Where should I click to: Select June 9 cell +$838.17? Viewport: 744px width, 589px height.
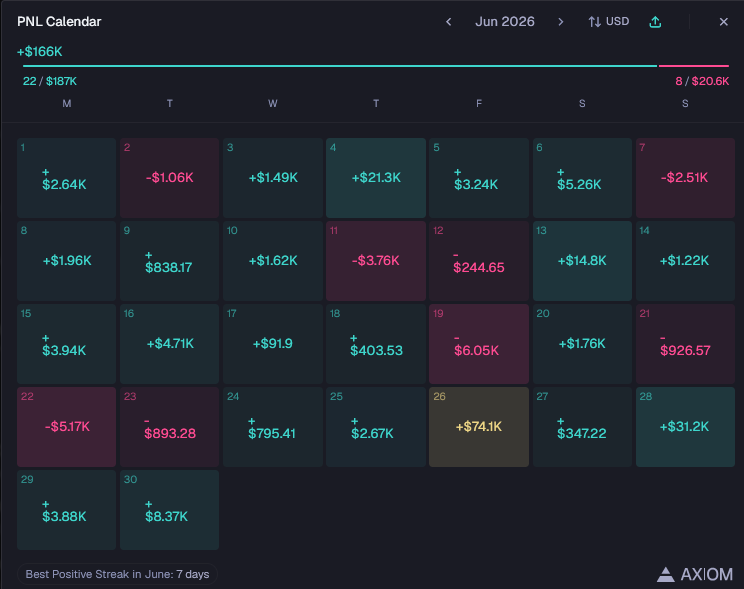click(x=169, y=261)
